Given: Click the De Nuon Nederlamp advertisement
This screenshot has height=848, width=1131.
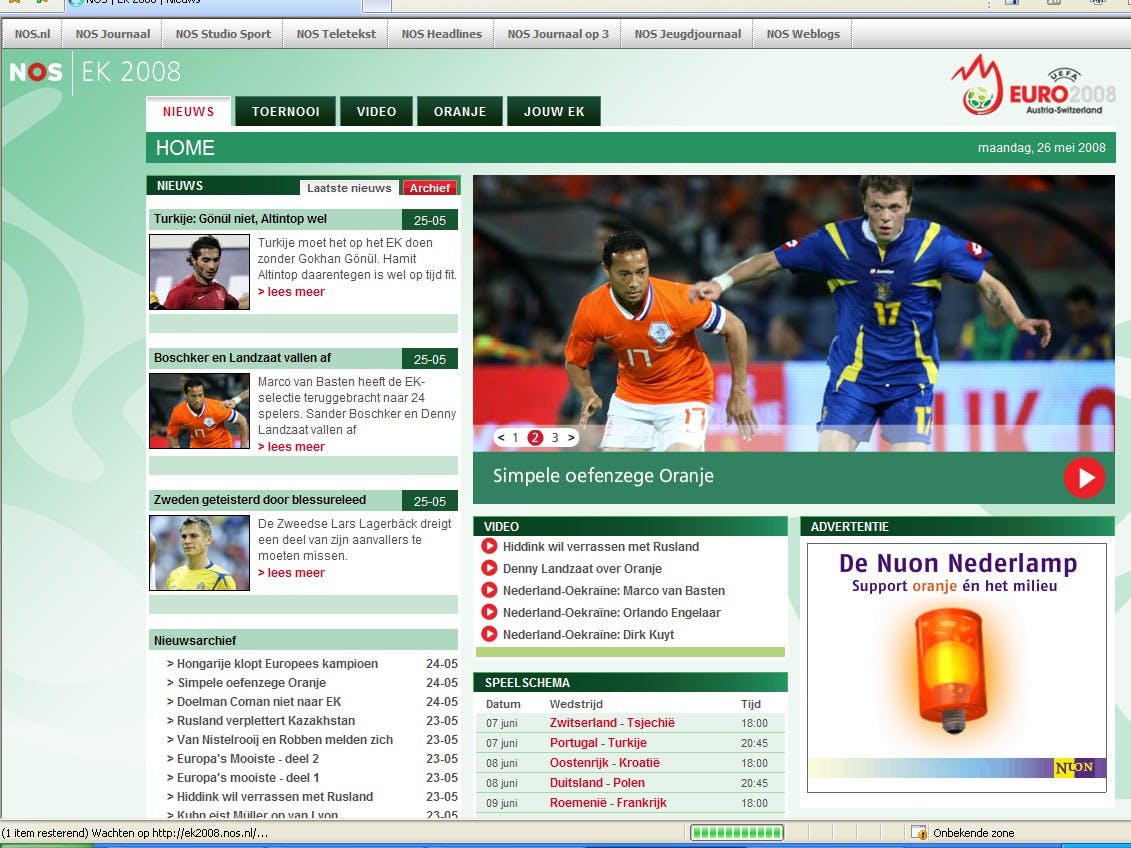Looking at the screenshot, I should [x=956, y=668].
